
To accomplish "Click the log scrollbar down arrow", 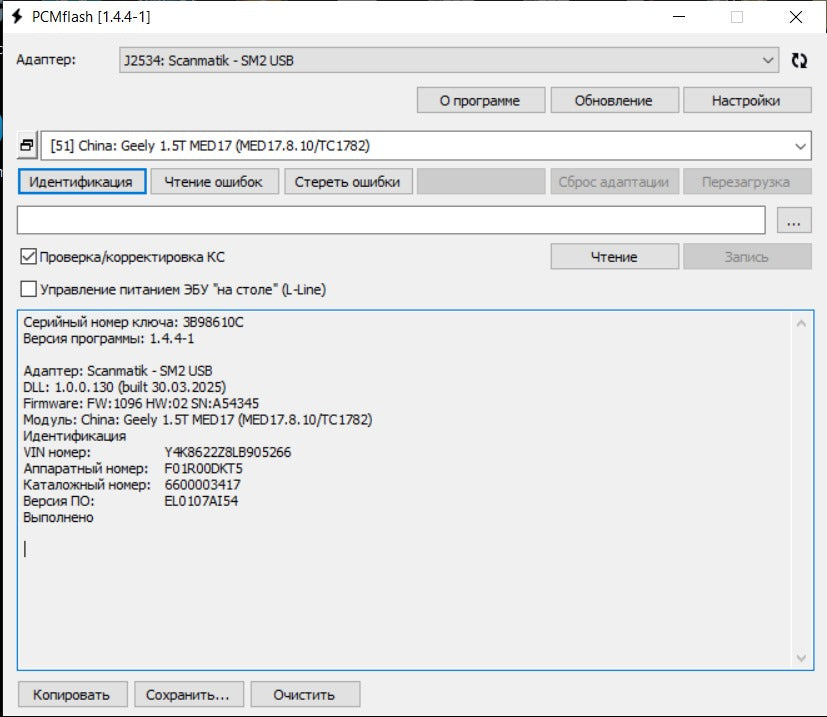I will click(801, 658).
